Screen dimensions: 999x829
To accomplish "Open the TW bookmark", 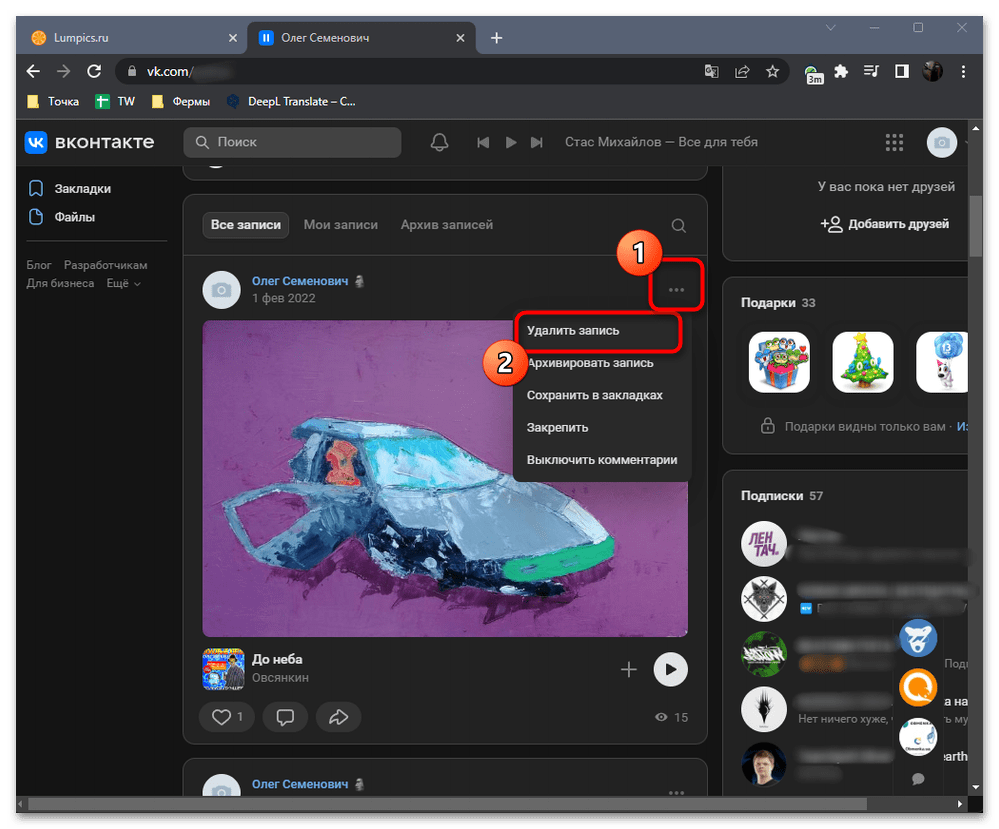I will pos(115,102).
